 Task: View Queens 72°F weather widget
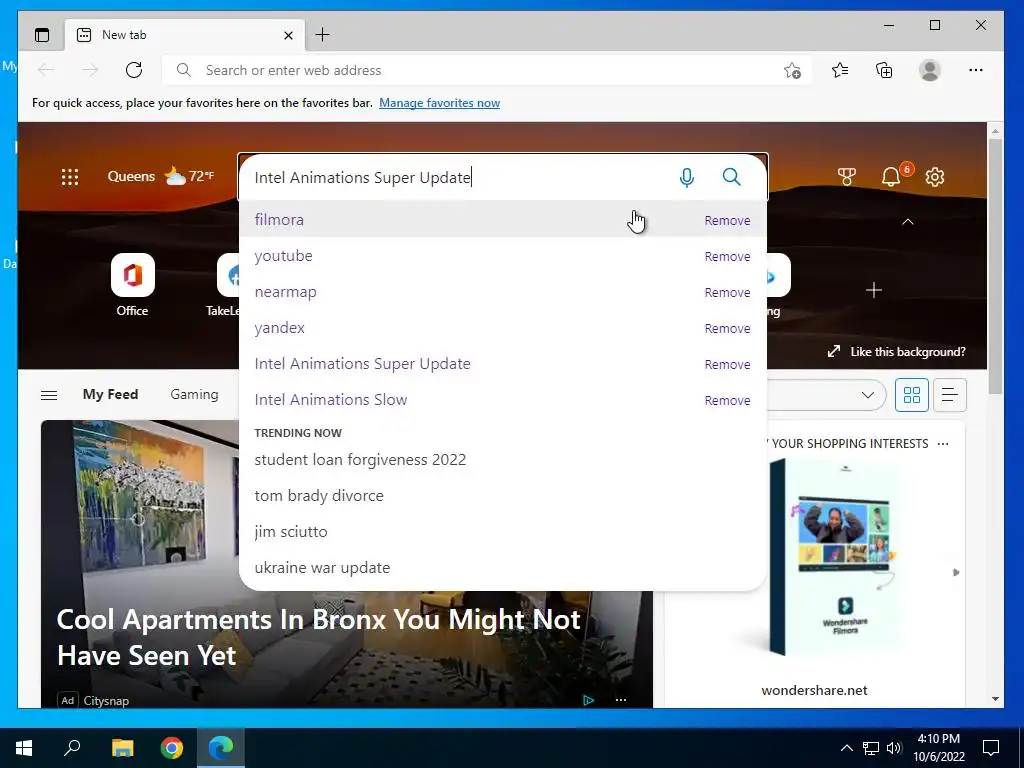coord(161,176)
